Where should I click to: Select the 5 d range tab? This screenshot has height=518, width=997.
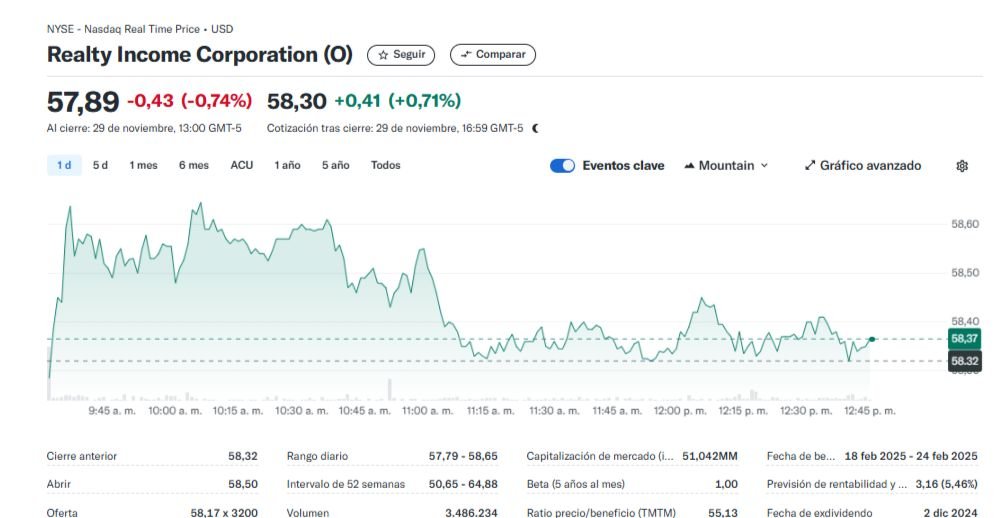click(x=100, y=165)
